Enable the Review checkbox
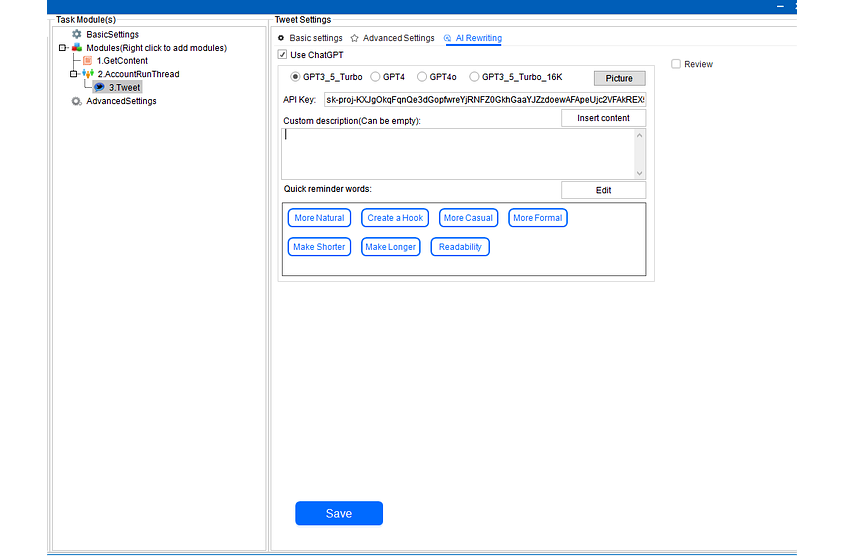The width and height of the screenshot is (844, 560). 676,64
